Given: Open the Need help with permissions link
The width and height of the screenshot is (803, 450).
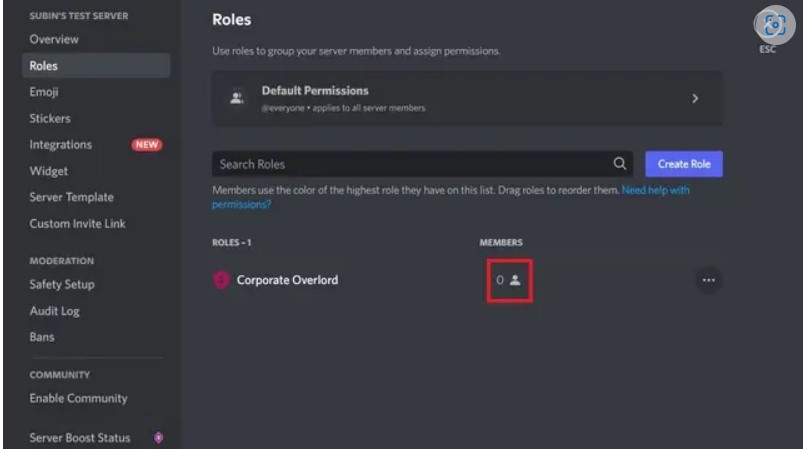Looking at the screenshot, I should pyautogui.click(x=655, y=190).
